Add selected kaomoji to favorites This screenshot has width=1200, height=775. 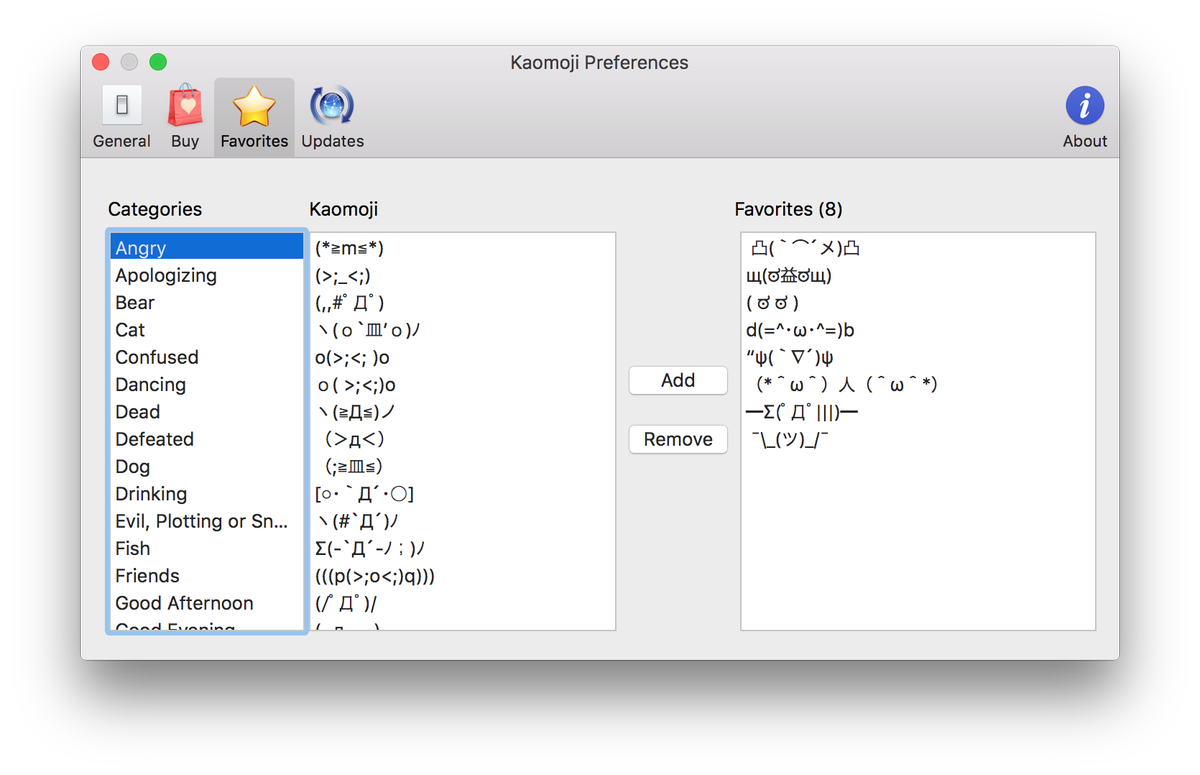(678, 380)
